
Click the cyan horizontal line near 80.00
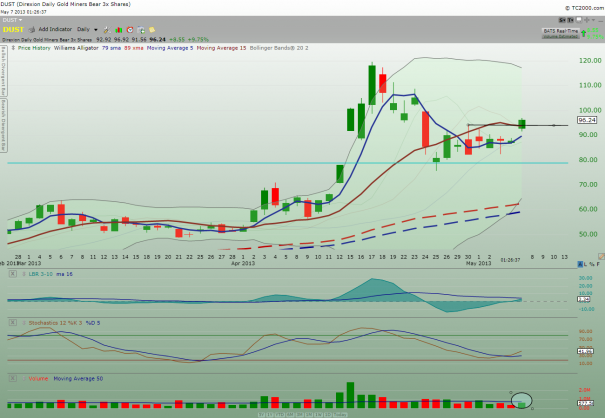[x=287, y=163]
